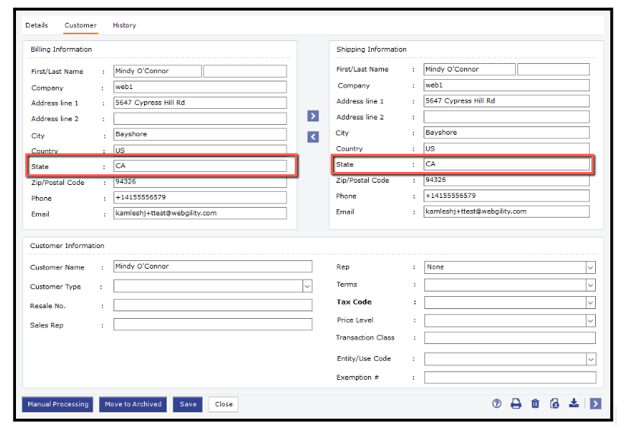Click the help question mark icon
The image size is (624, 430).
[x=497, y=404]
